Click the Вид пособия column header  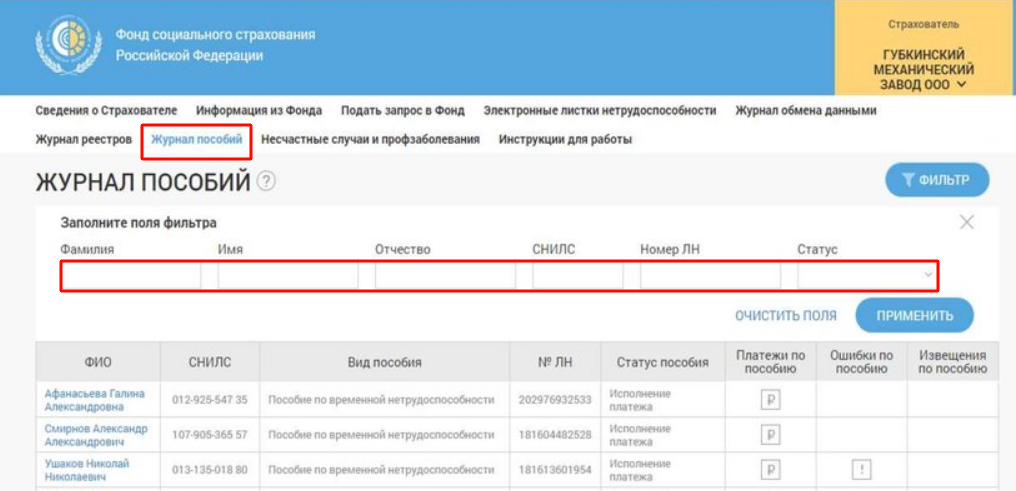384,362
